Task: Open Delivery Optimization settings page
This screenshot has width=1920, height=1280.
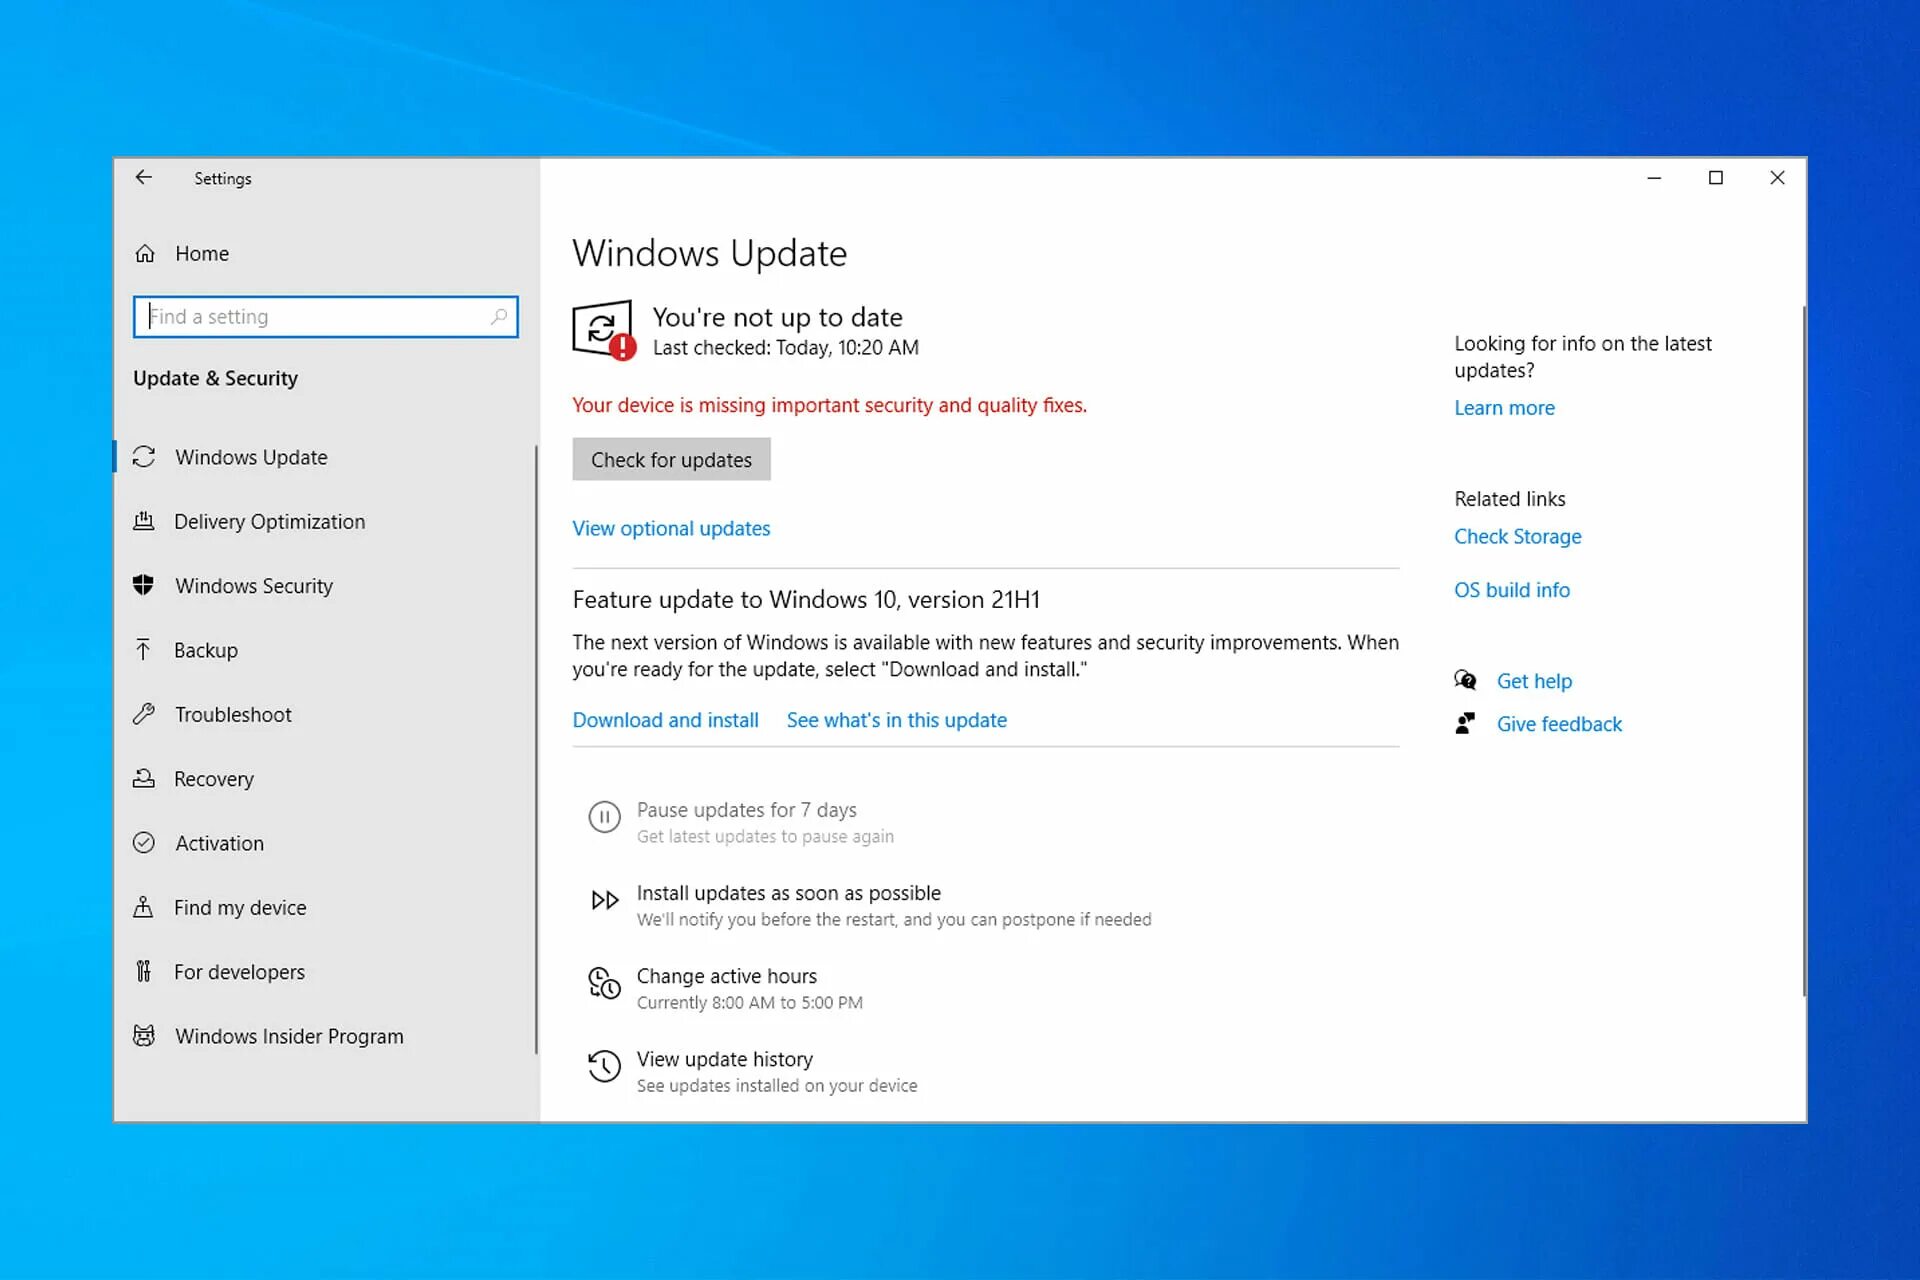Action: (269, 522)
